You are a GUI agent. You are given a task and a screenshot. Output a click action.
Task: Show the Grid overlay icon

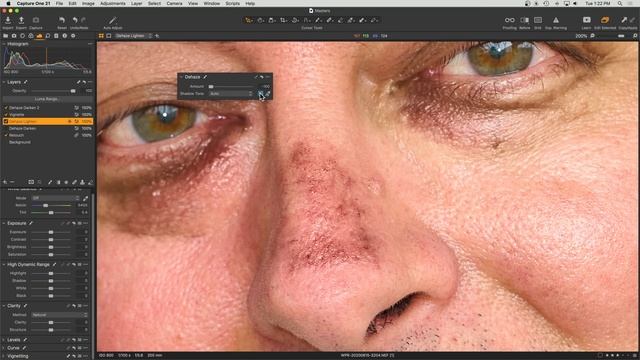538,20
